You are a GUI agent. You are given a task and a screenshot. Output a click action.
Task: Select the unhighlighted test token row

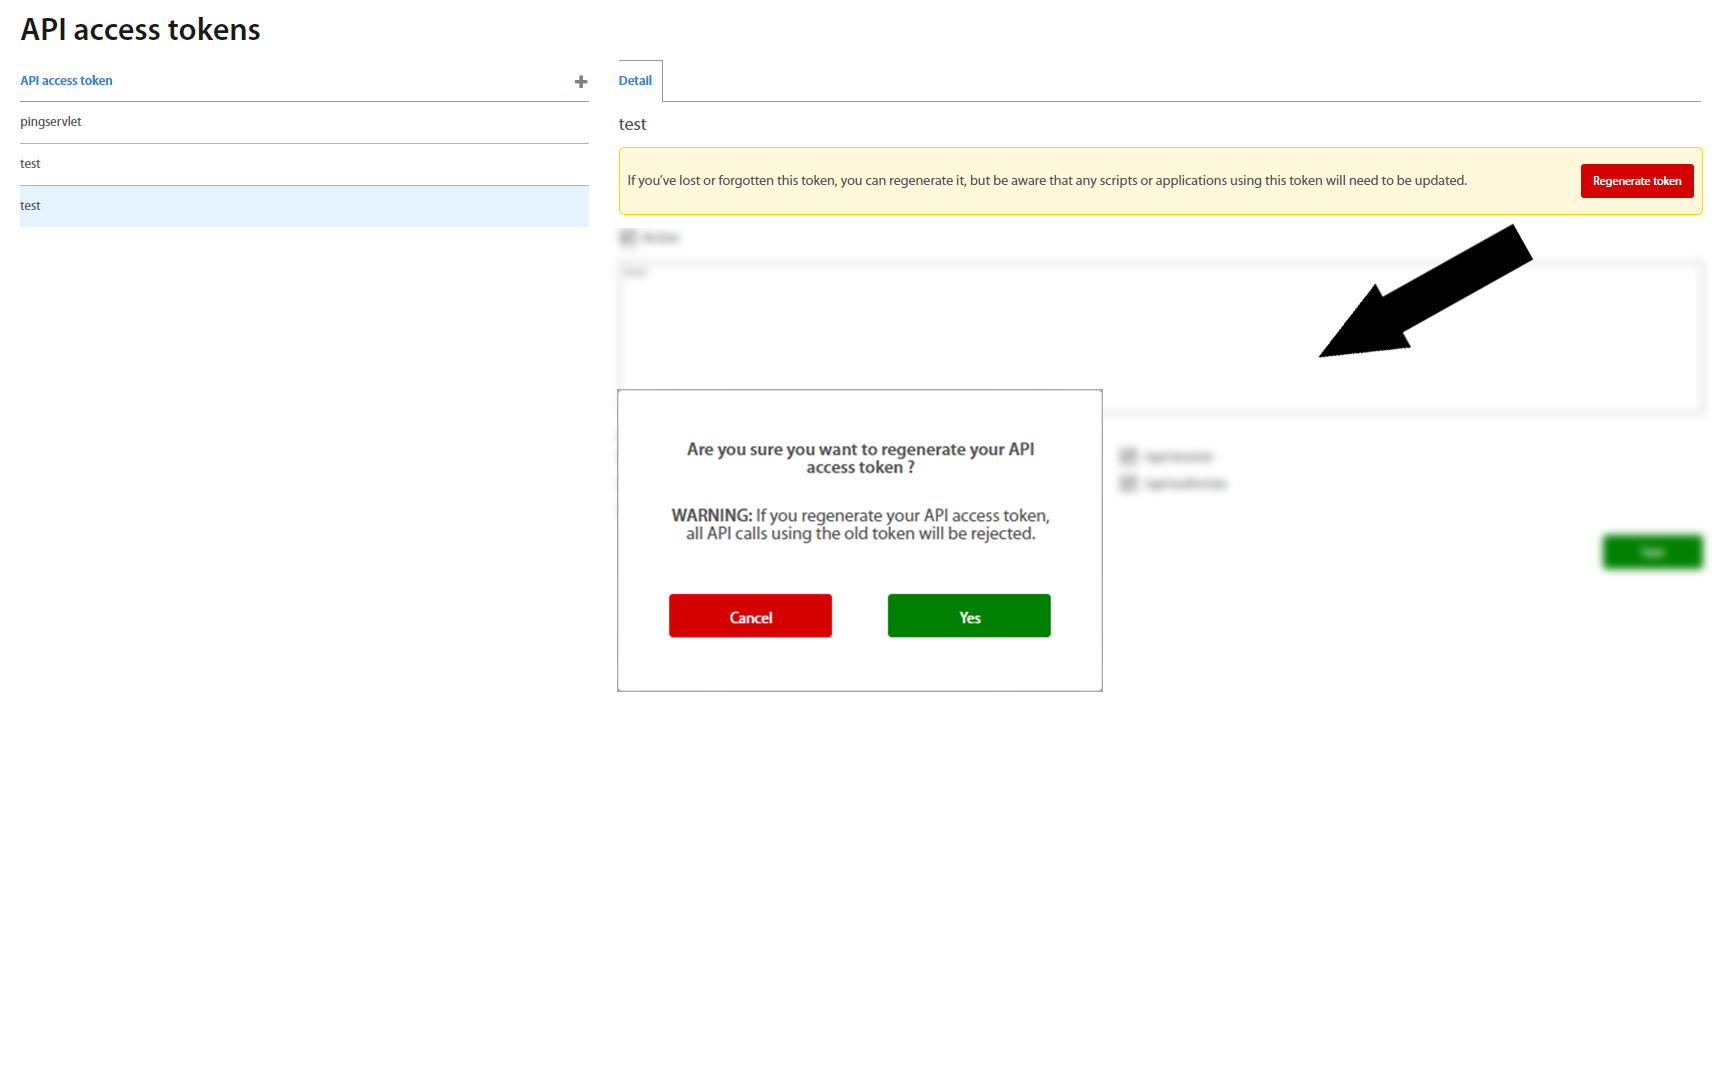[x=31, y=164]
